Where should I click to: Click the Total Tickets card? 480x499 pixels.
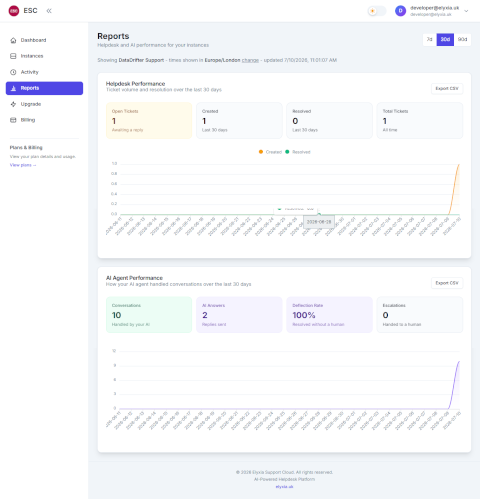(x=420, y=121)
